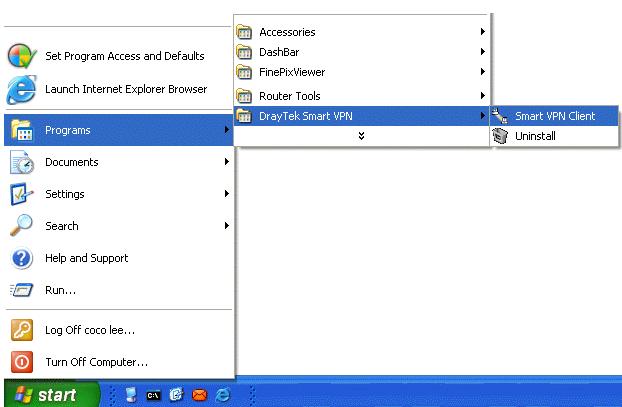The height and width of the screenshot is (407, 622).
Task: Expand the FinePixViewer submenu arrow
Action: tap(482, 72)
